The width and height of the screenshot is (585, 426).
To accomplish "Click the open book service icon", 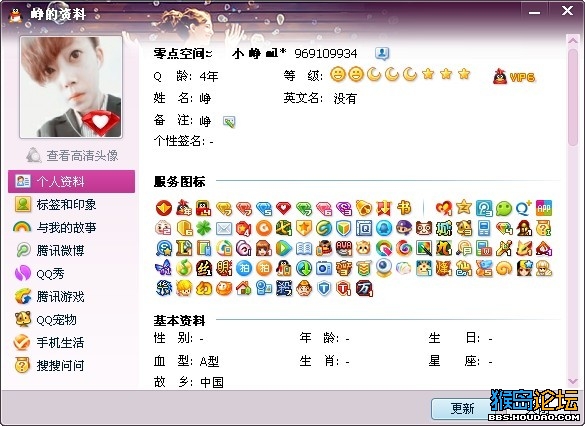I will (304, 248).
